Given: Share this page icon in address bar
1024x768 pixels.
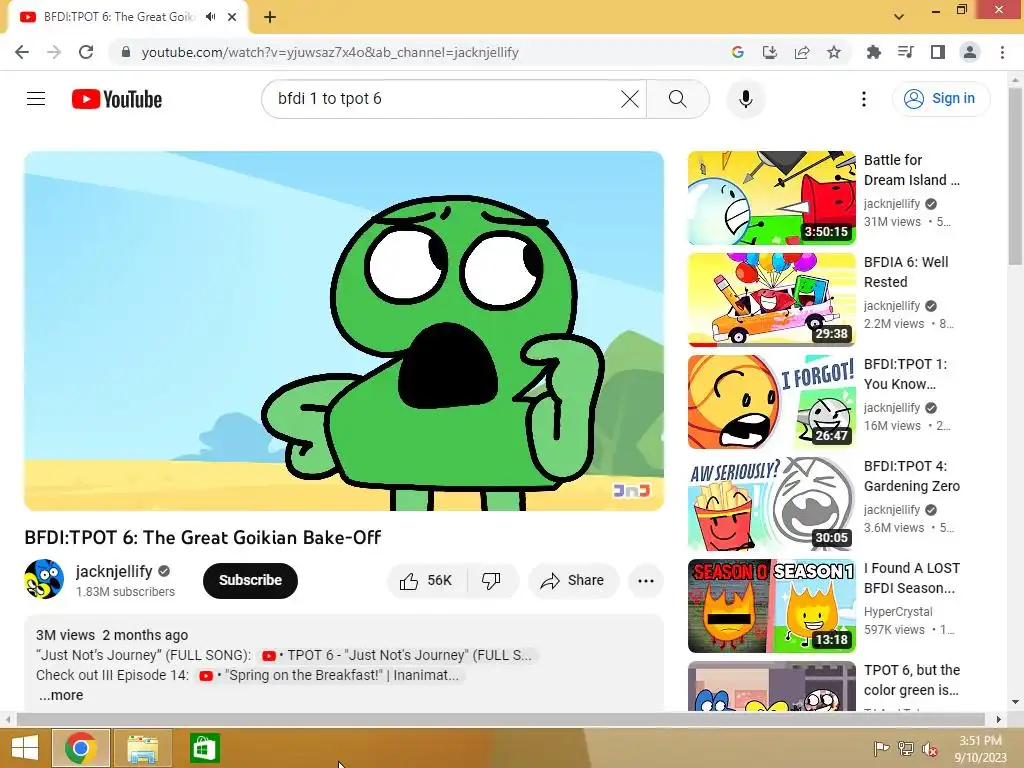Looking at the screenshot, I should click(x=802, y=52).
